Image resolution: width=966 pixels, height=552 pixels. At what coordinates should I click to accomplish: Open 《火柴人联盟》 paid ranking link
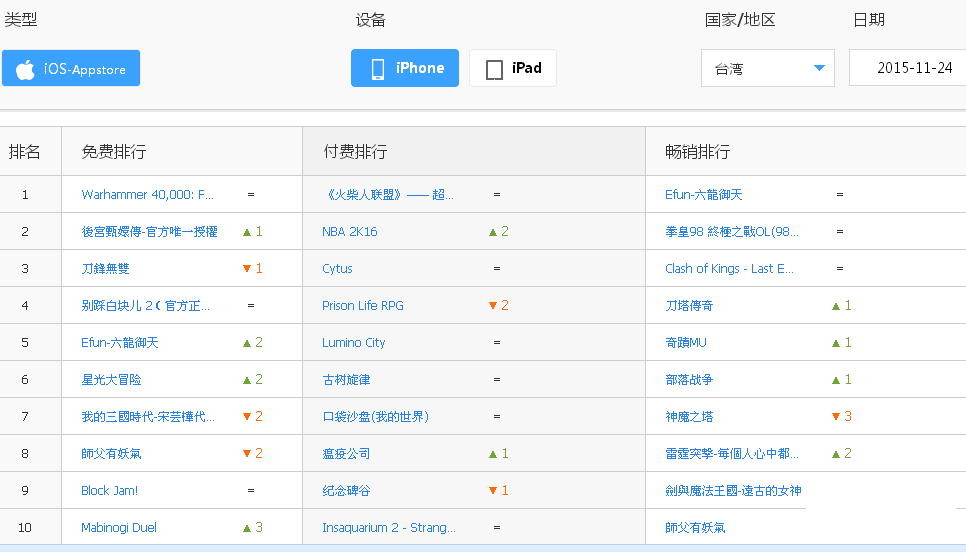click(388, 195)
